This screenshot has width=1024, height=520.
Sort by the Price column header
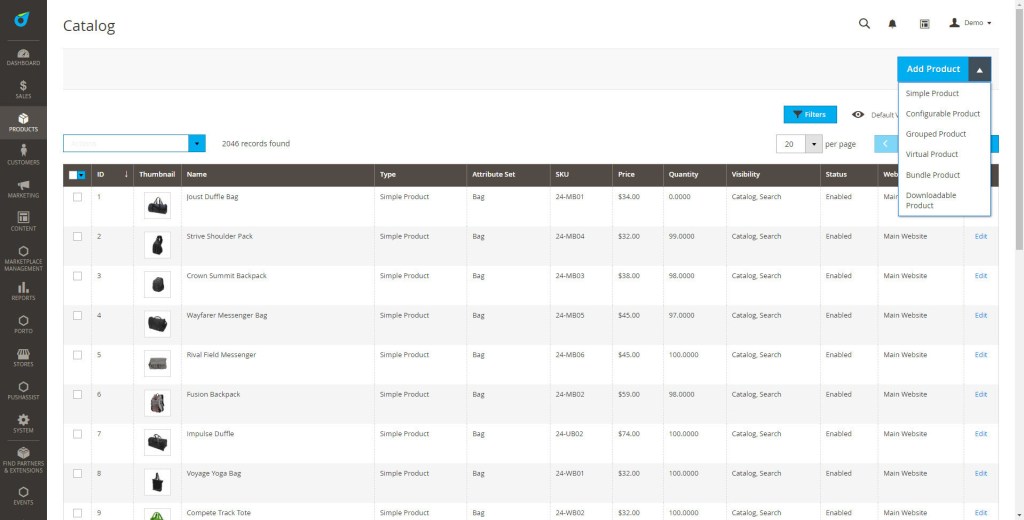(x=637, y=174)
